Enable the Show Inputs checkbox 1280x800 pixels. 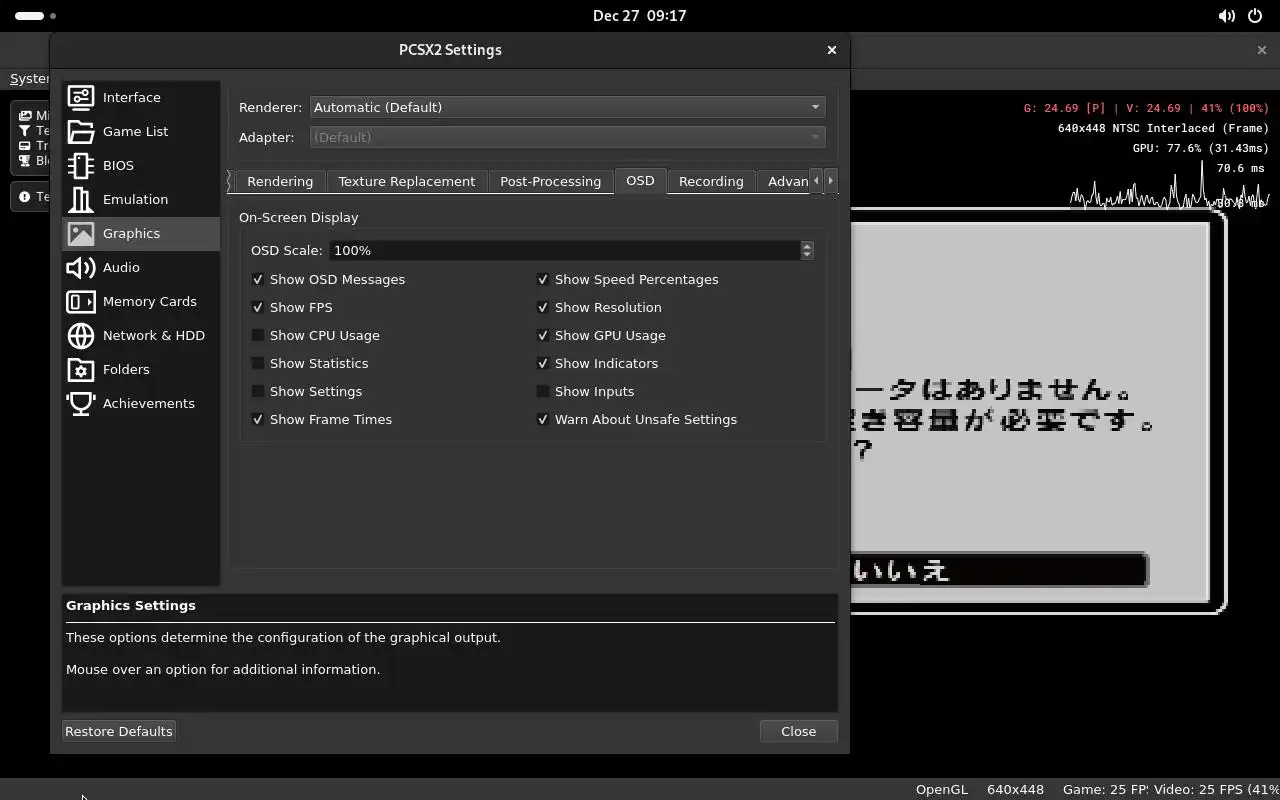point(543,391)
